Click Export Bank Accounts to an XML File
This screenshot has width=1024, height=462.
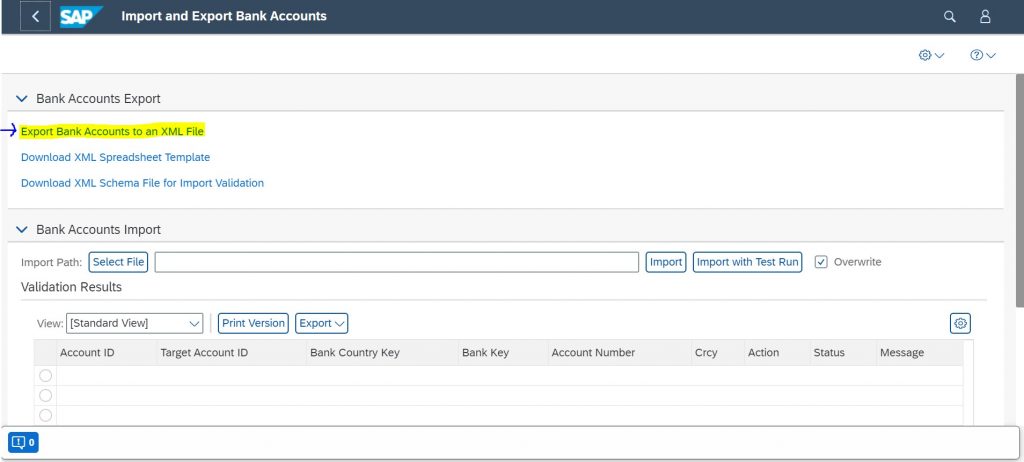pyautogui.click(x=112, y=131)
